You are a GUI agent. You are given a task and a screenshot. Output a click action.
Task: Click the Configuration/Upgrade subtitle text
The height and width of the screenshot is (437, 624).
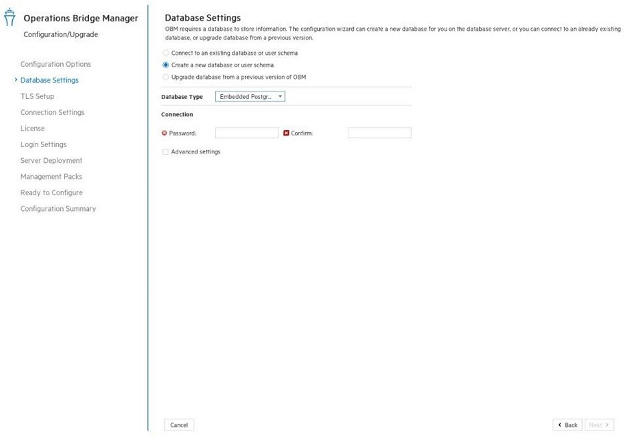pyautogui.click(x=60, y=34)
